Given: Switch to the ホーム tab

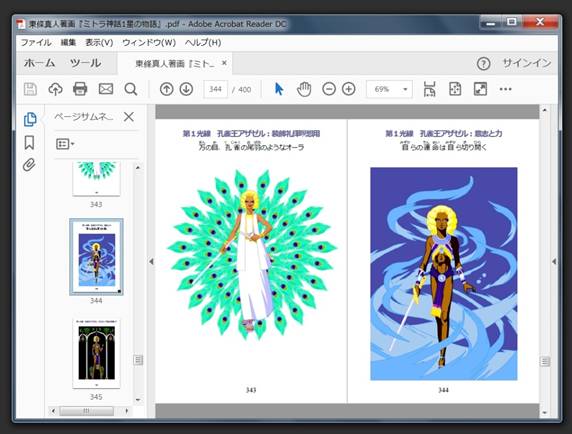Looking at the screenshot, I should (x=39, y=63).
